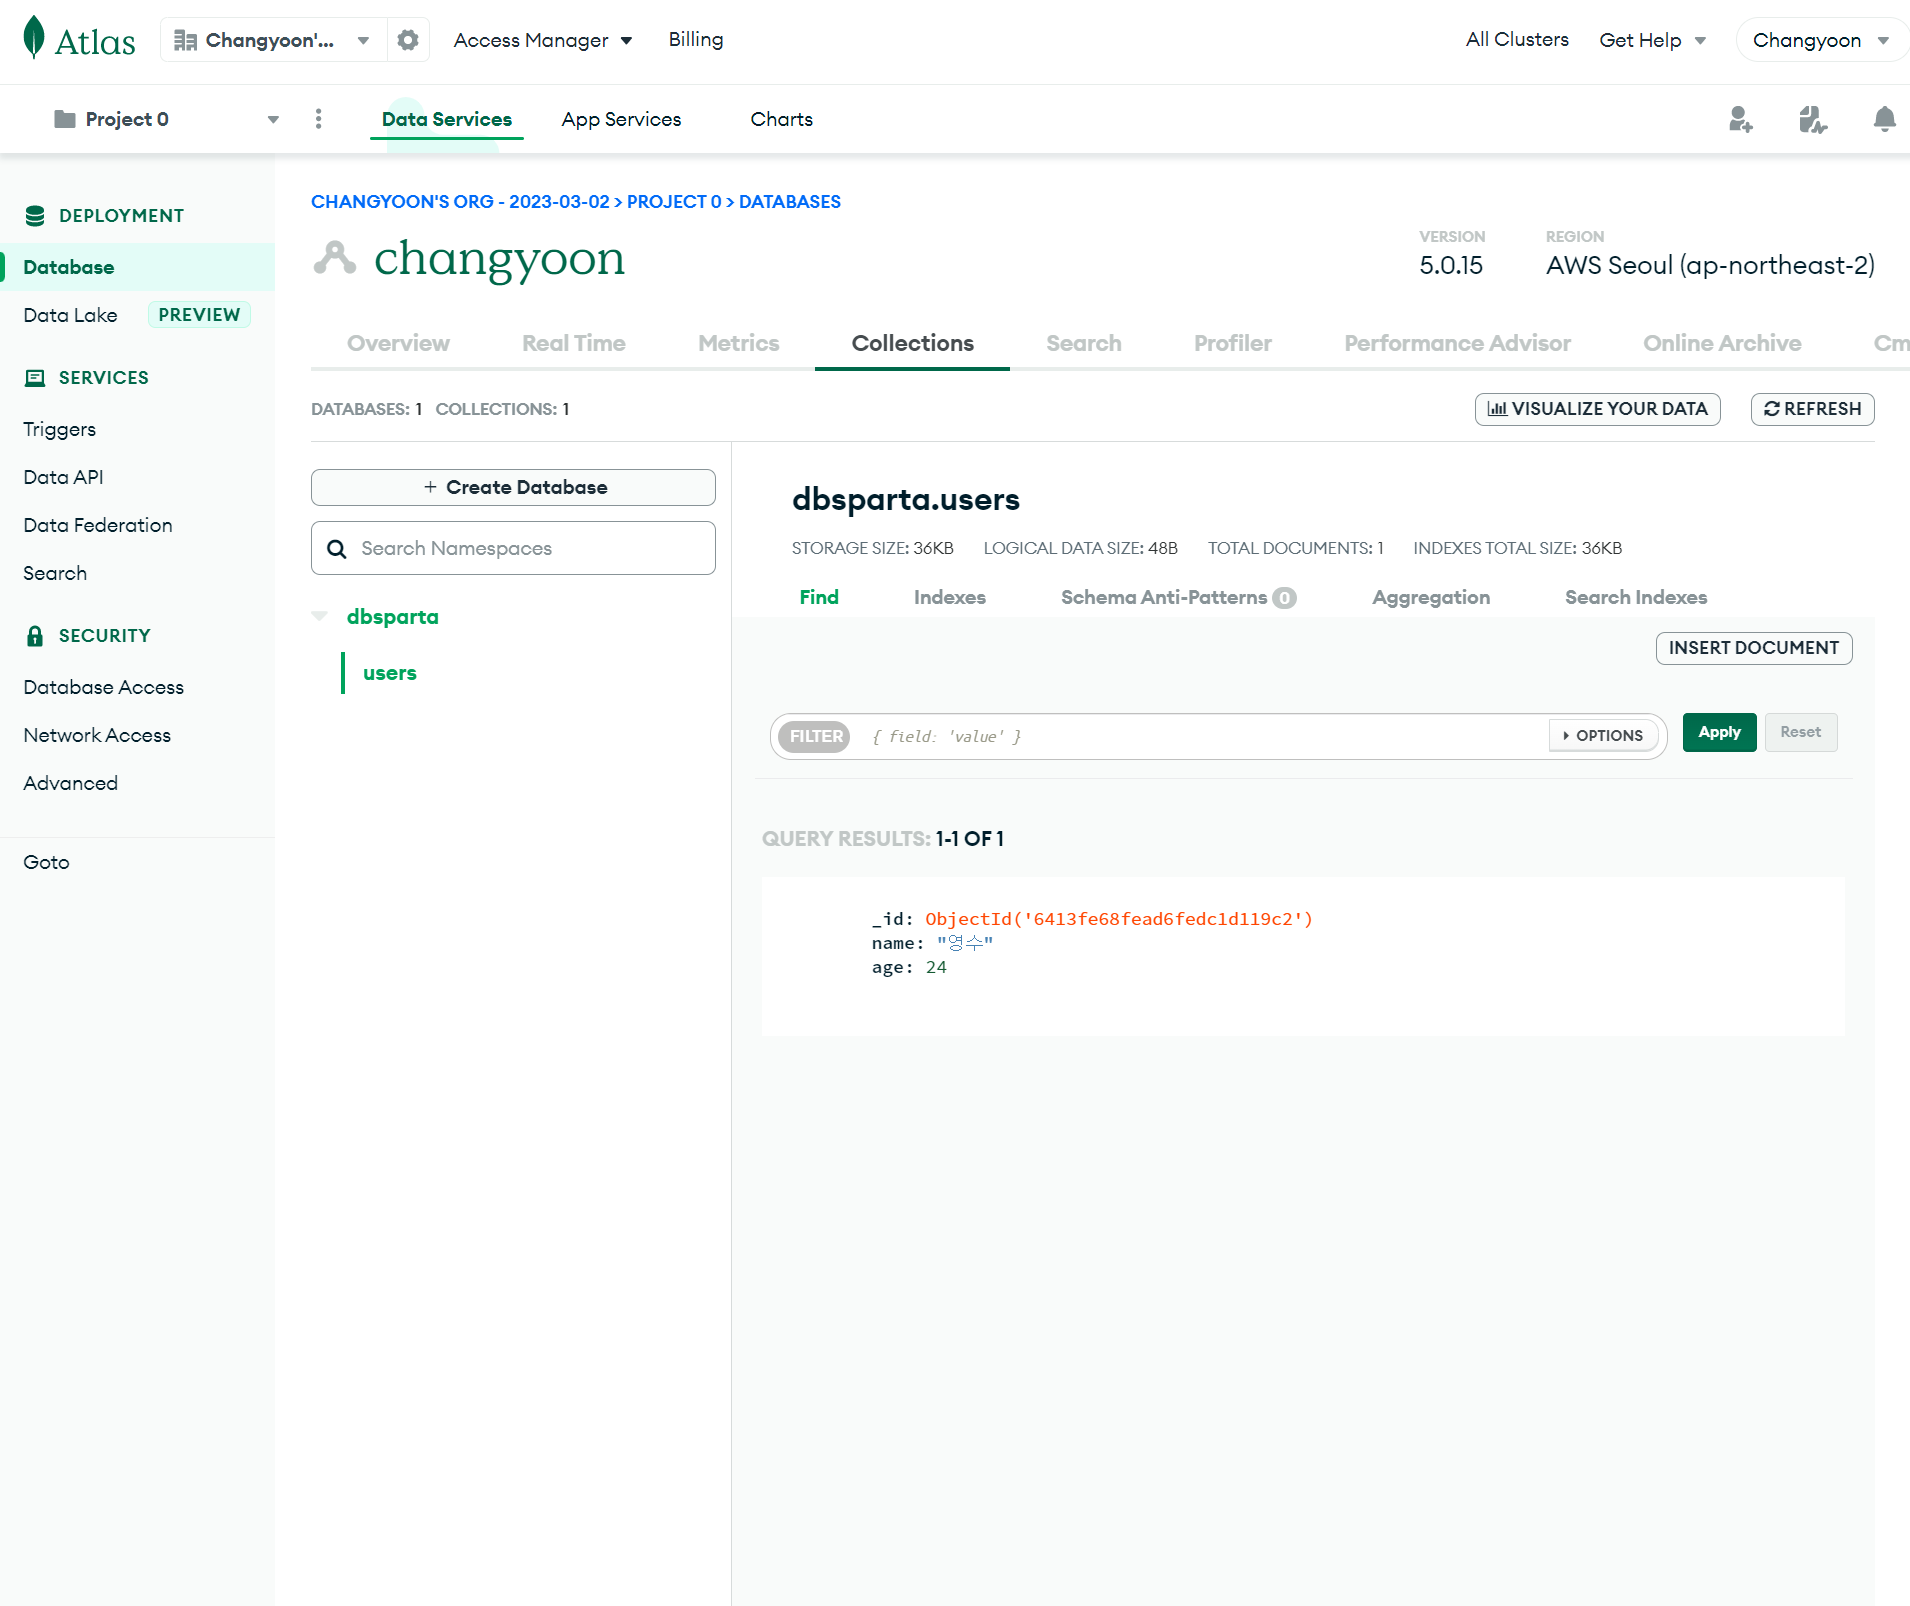Click the Deployment stack icon
Image resolution: width=1910 pixels, height=1606 pixels.
tap(35, 216)
